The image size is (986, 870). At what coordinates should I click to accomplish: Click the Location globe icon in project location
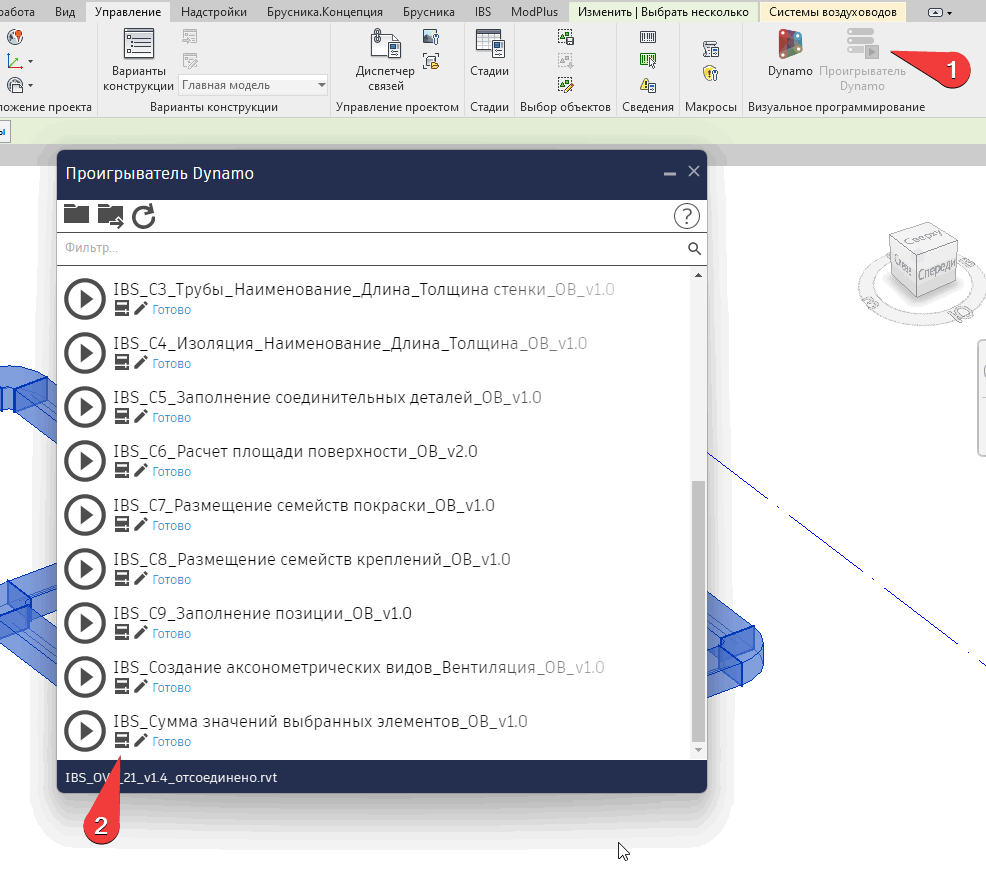15,37
